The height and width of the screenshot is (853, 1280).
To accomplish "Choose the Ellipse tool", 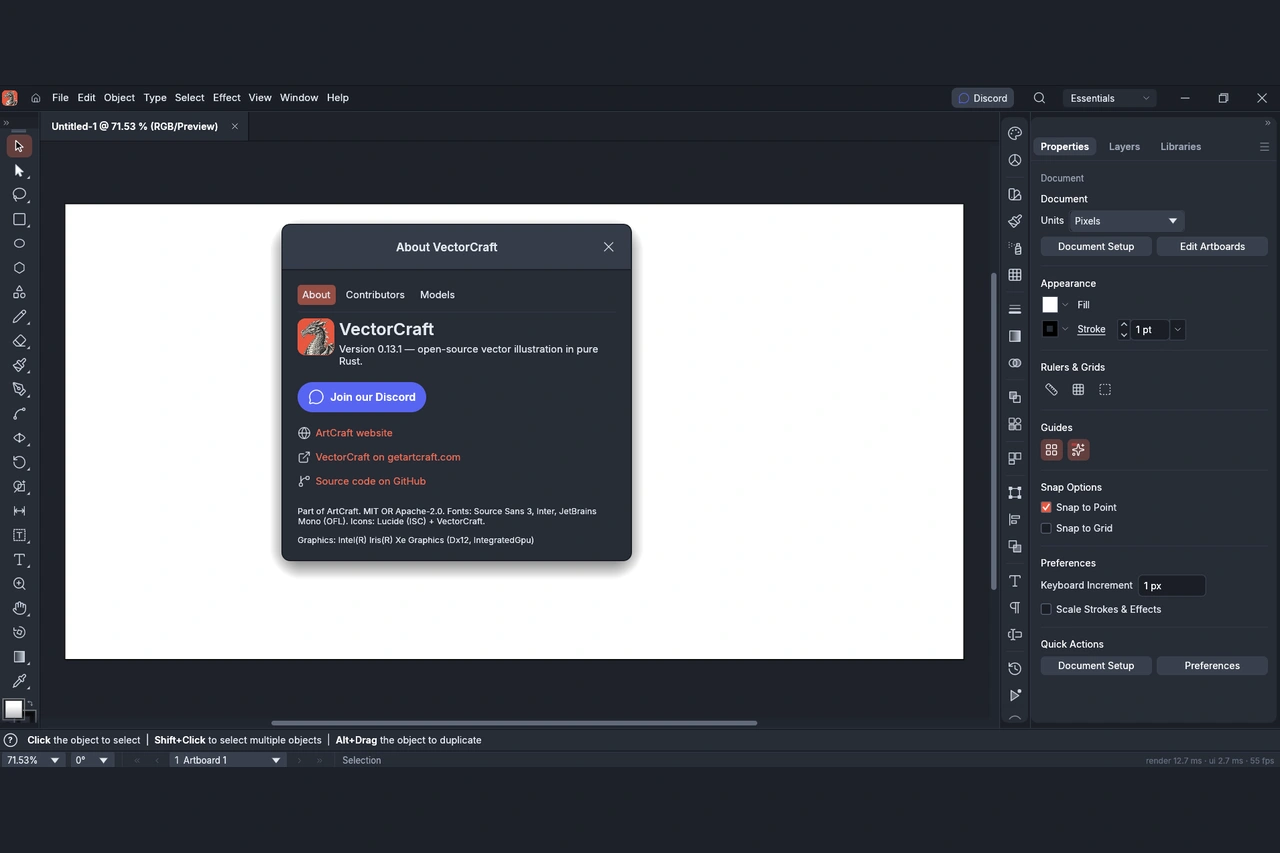I will (x=19, y=244).
